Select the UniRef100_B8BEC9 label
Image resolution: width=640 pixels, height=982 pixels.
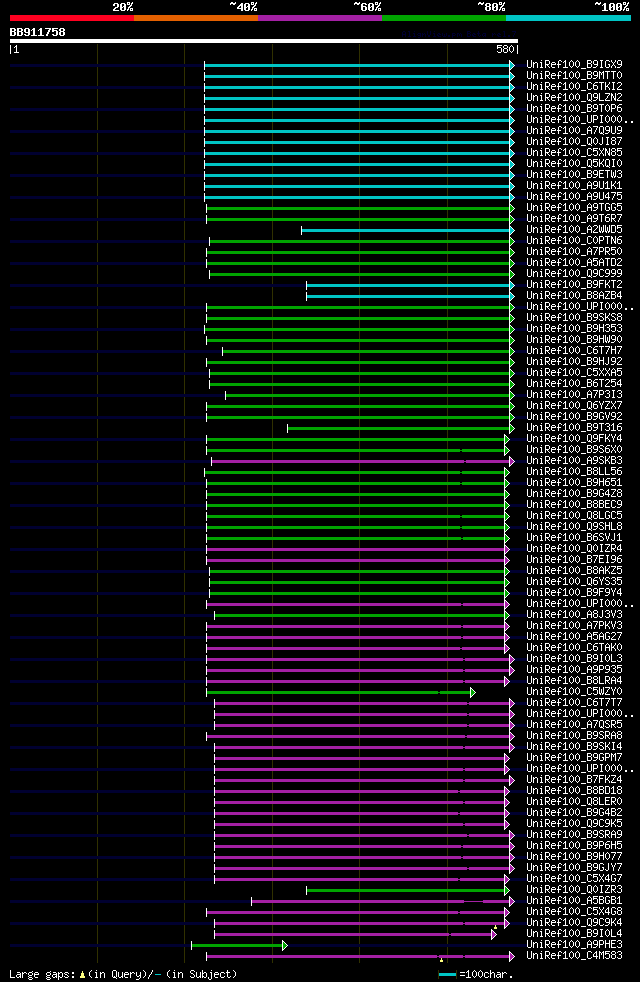(x=574, y=505)
